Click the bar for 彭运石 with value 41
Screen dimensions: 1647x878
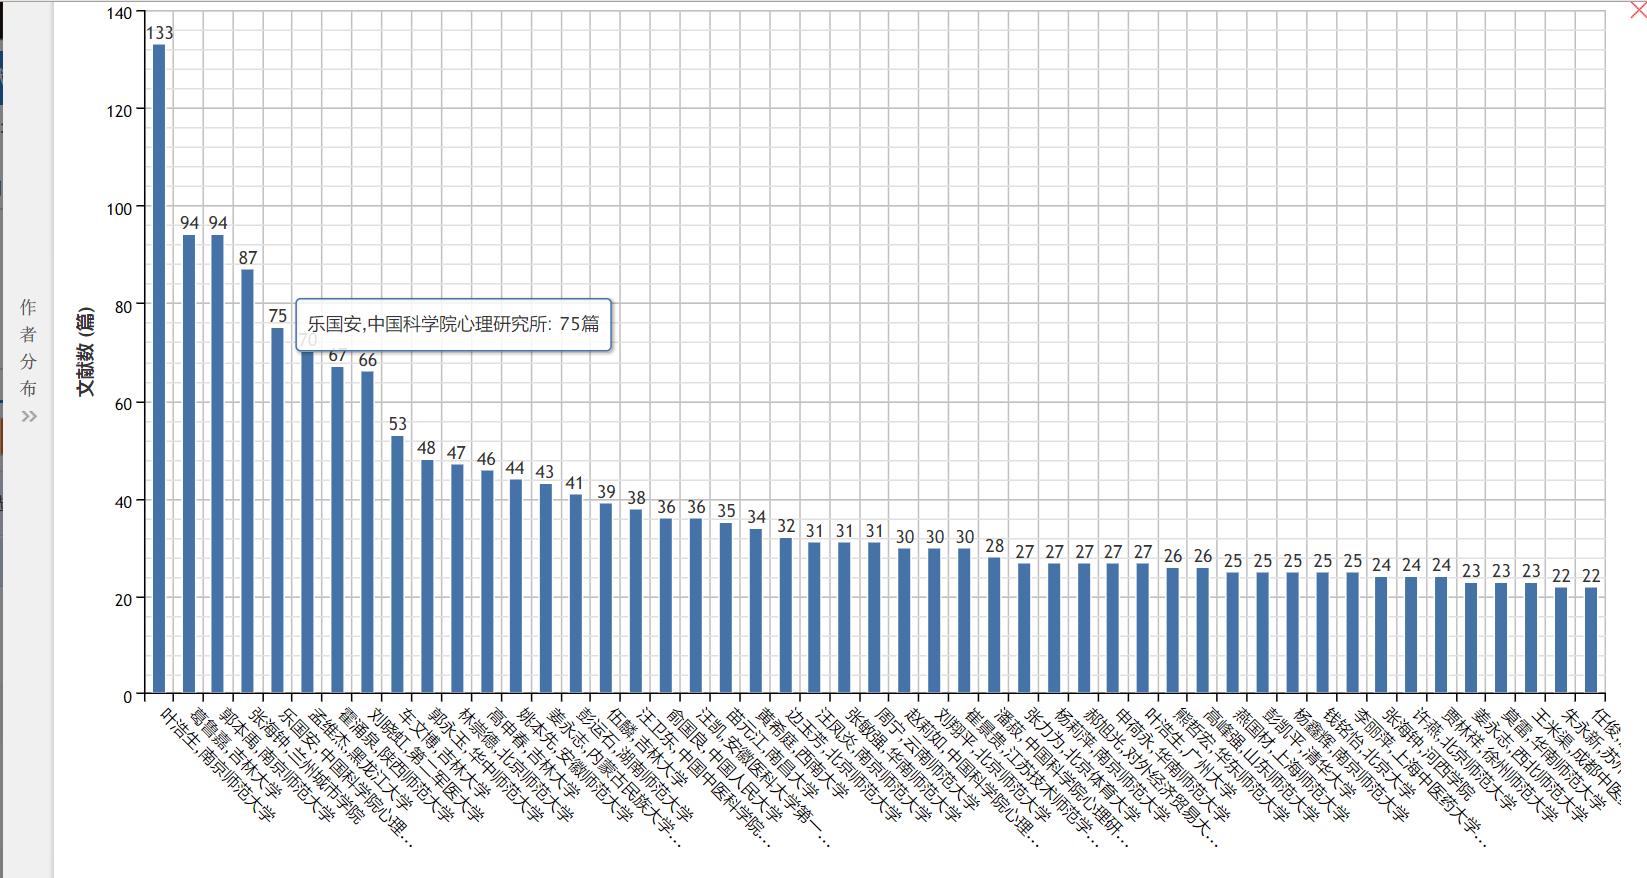click(x=575, y=594)
